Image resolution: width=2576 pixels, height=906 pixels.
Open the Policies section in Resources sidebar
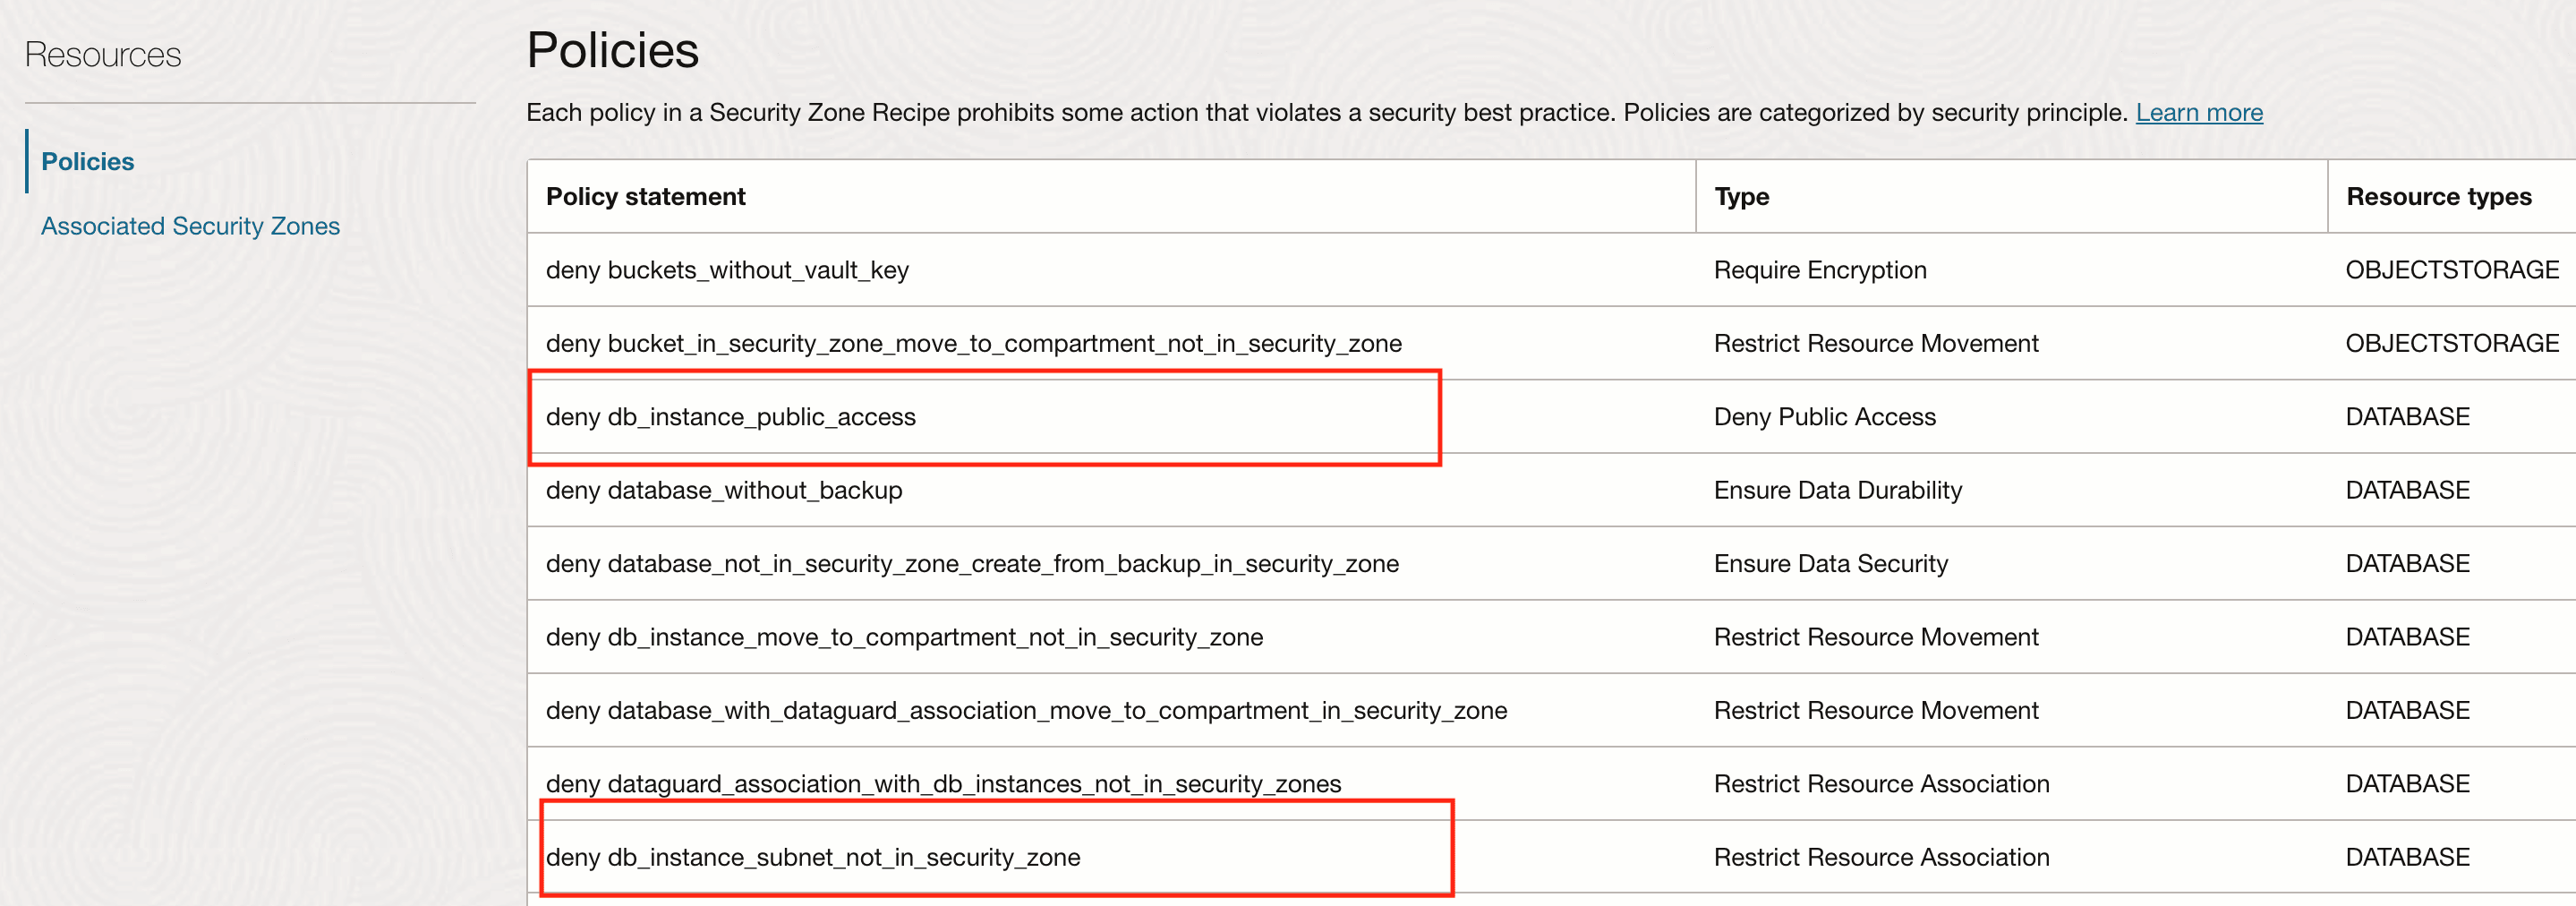(87, 160)
